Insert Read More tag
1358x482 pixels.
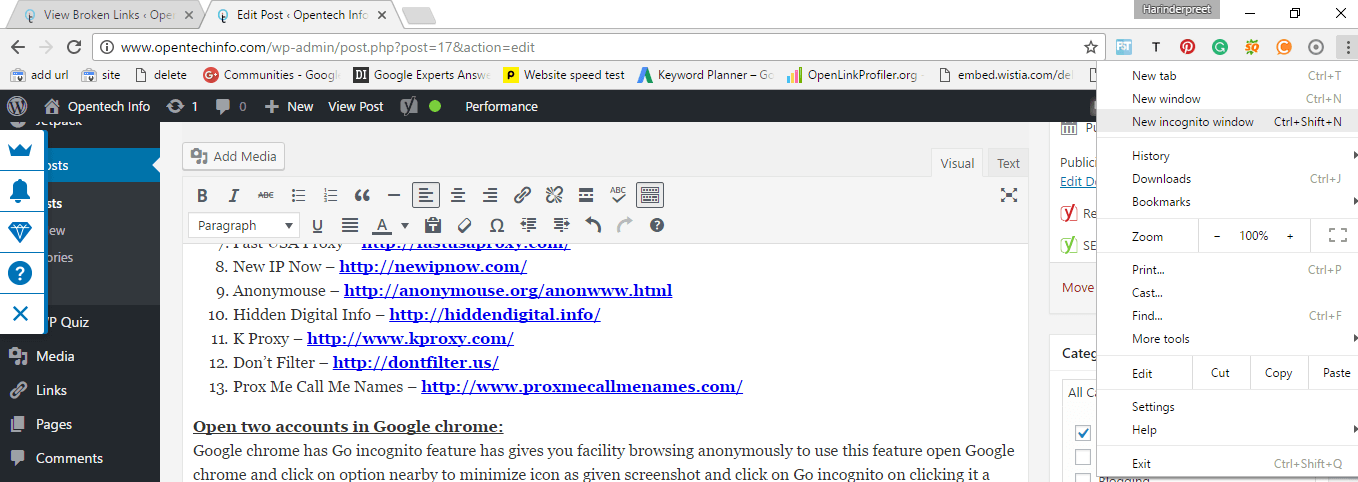click(586, 195)
